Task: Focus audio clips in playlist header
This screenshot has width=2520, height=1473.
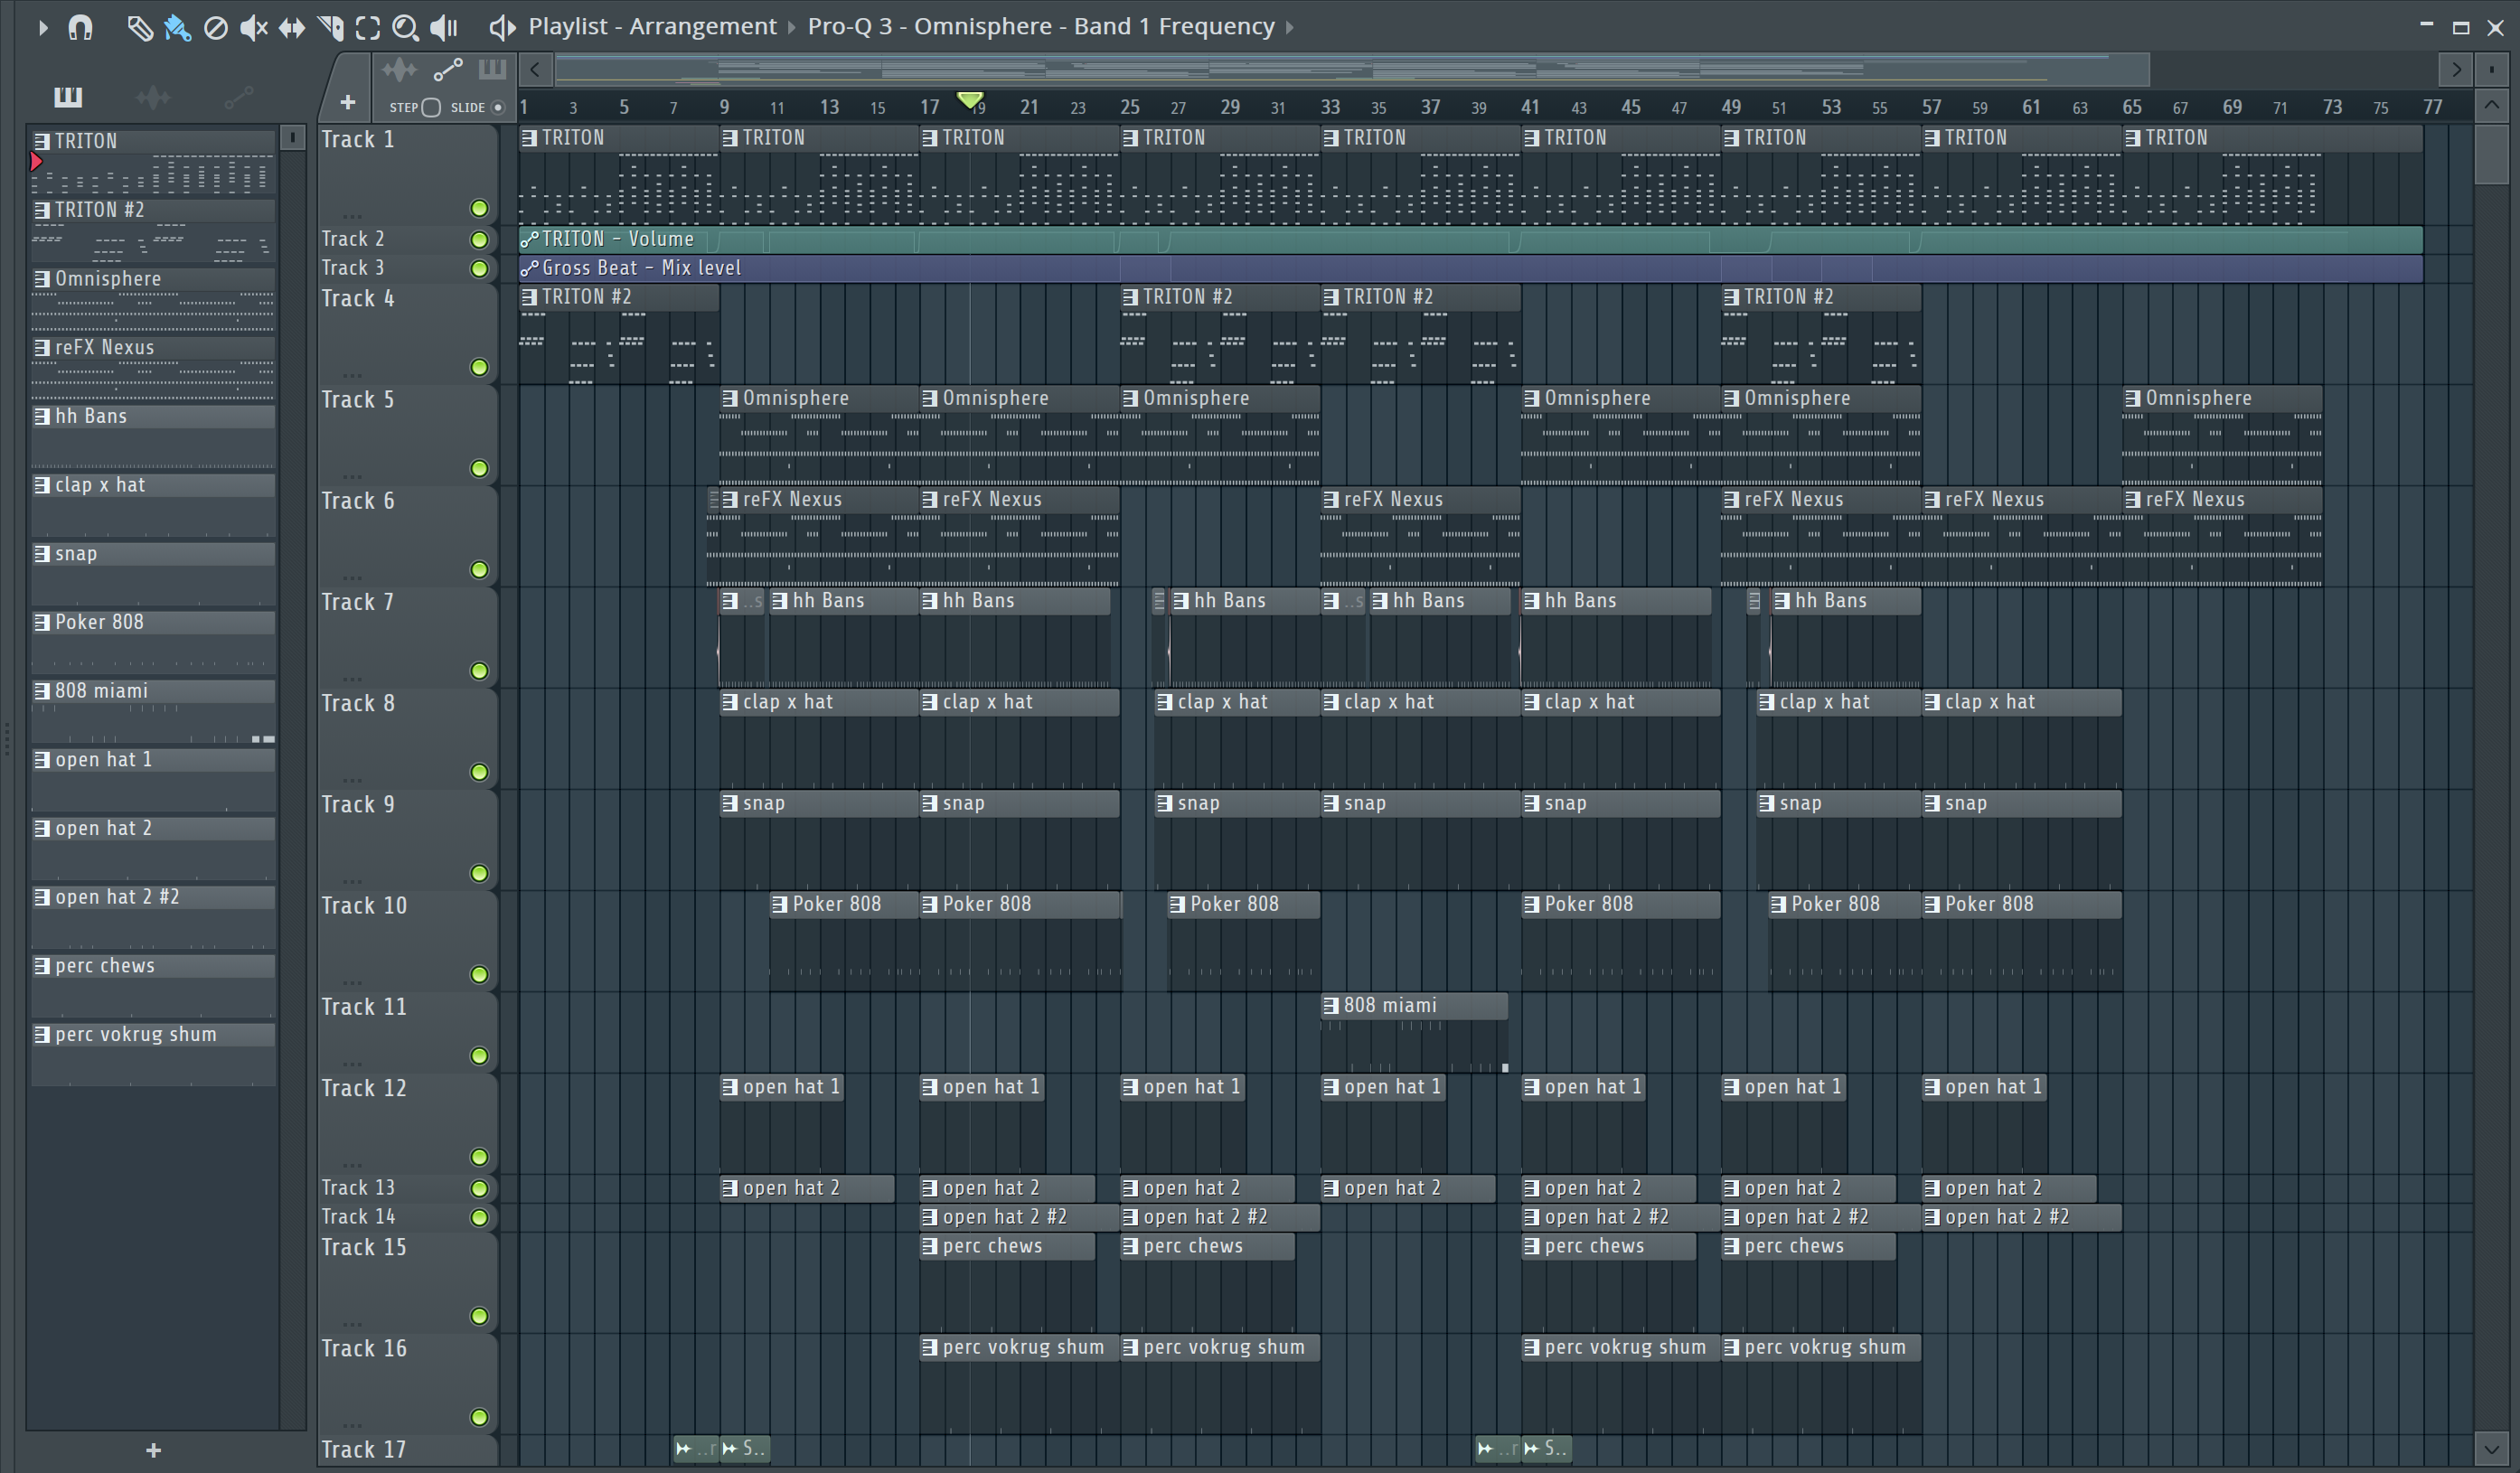Action: (399, 69)
